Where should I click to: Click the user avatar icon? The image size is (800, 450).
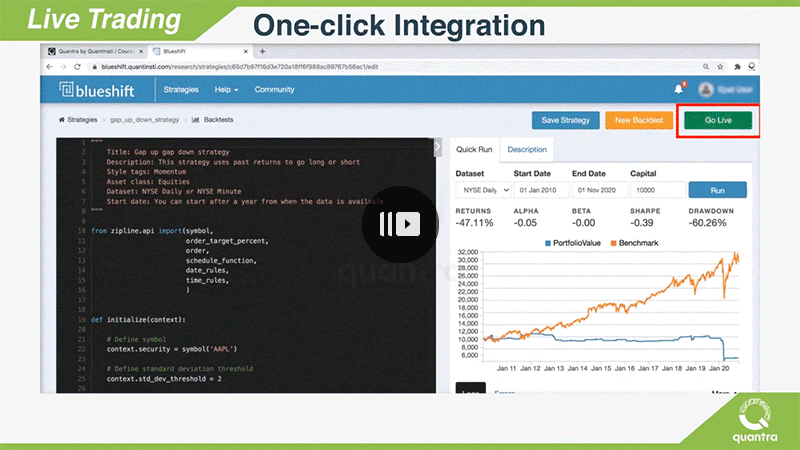(706, 90)
